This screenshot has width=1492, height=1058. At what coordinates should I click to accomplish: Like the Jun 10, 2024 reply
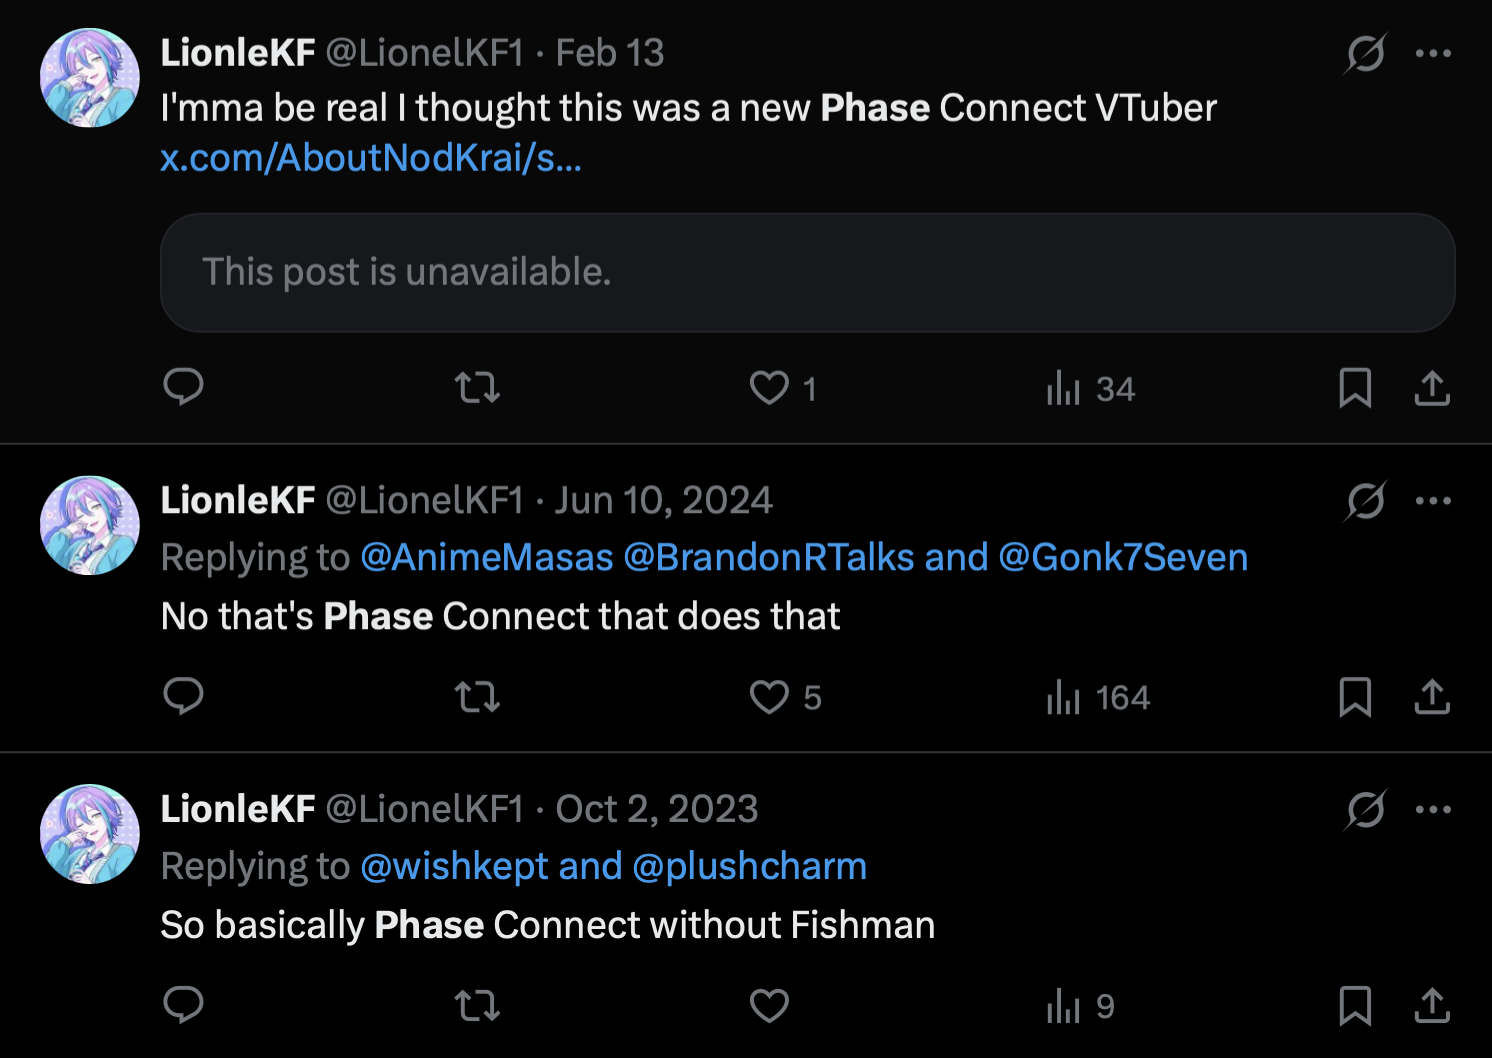[x=769, y=696]
